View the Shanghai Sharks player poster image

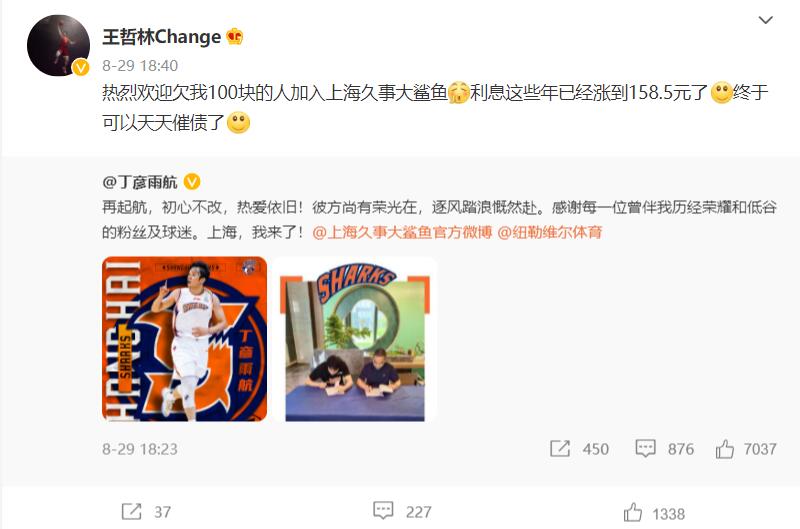[185, 339]
